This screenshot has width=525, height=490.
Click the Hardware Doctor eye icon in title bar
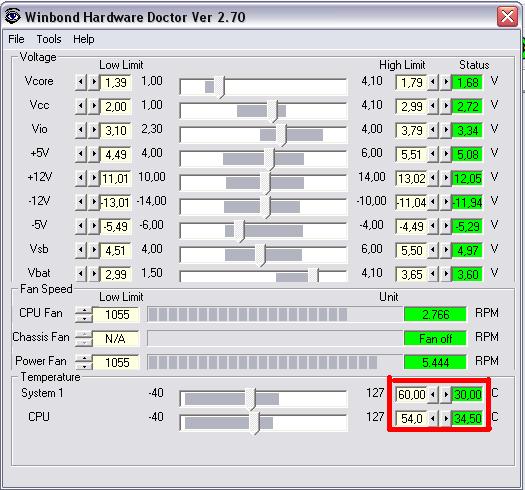(x=12, y=16)
